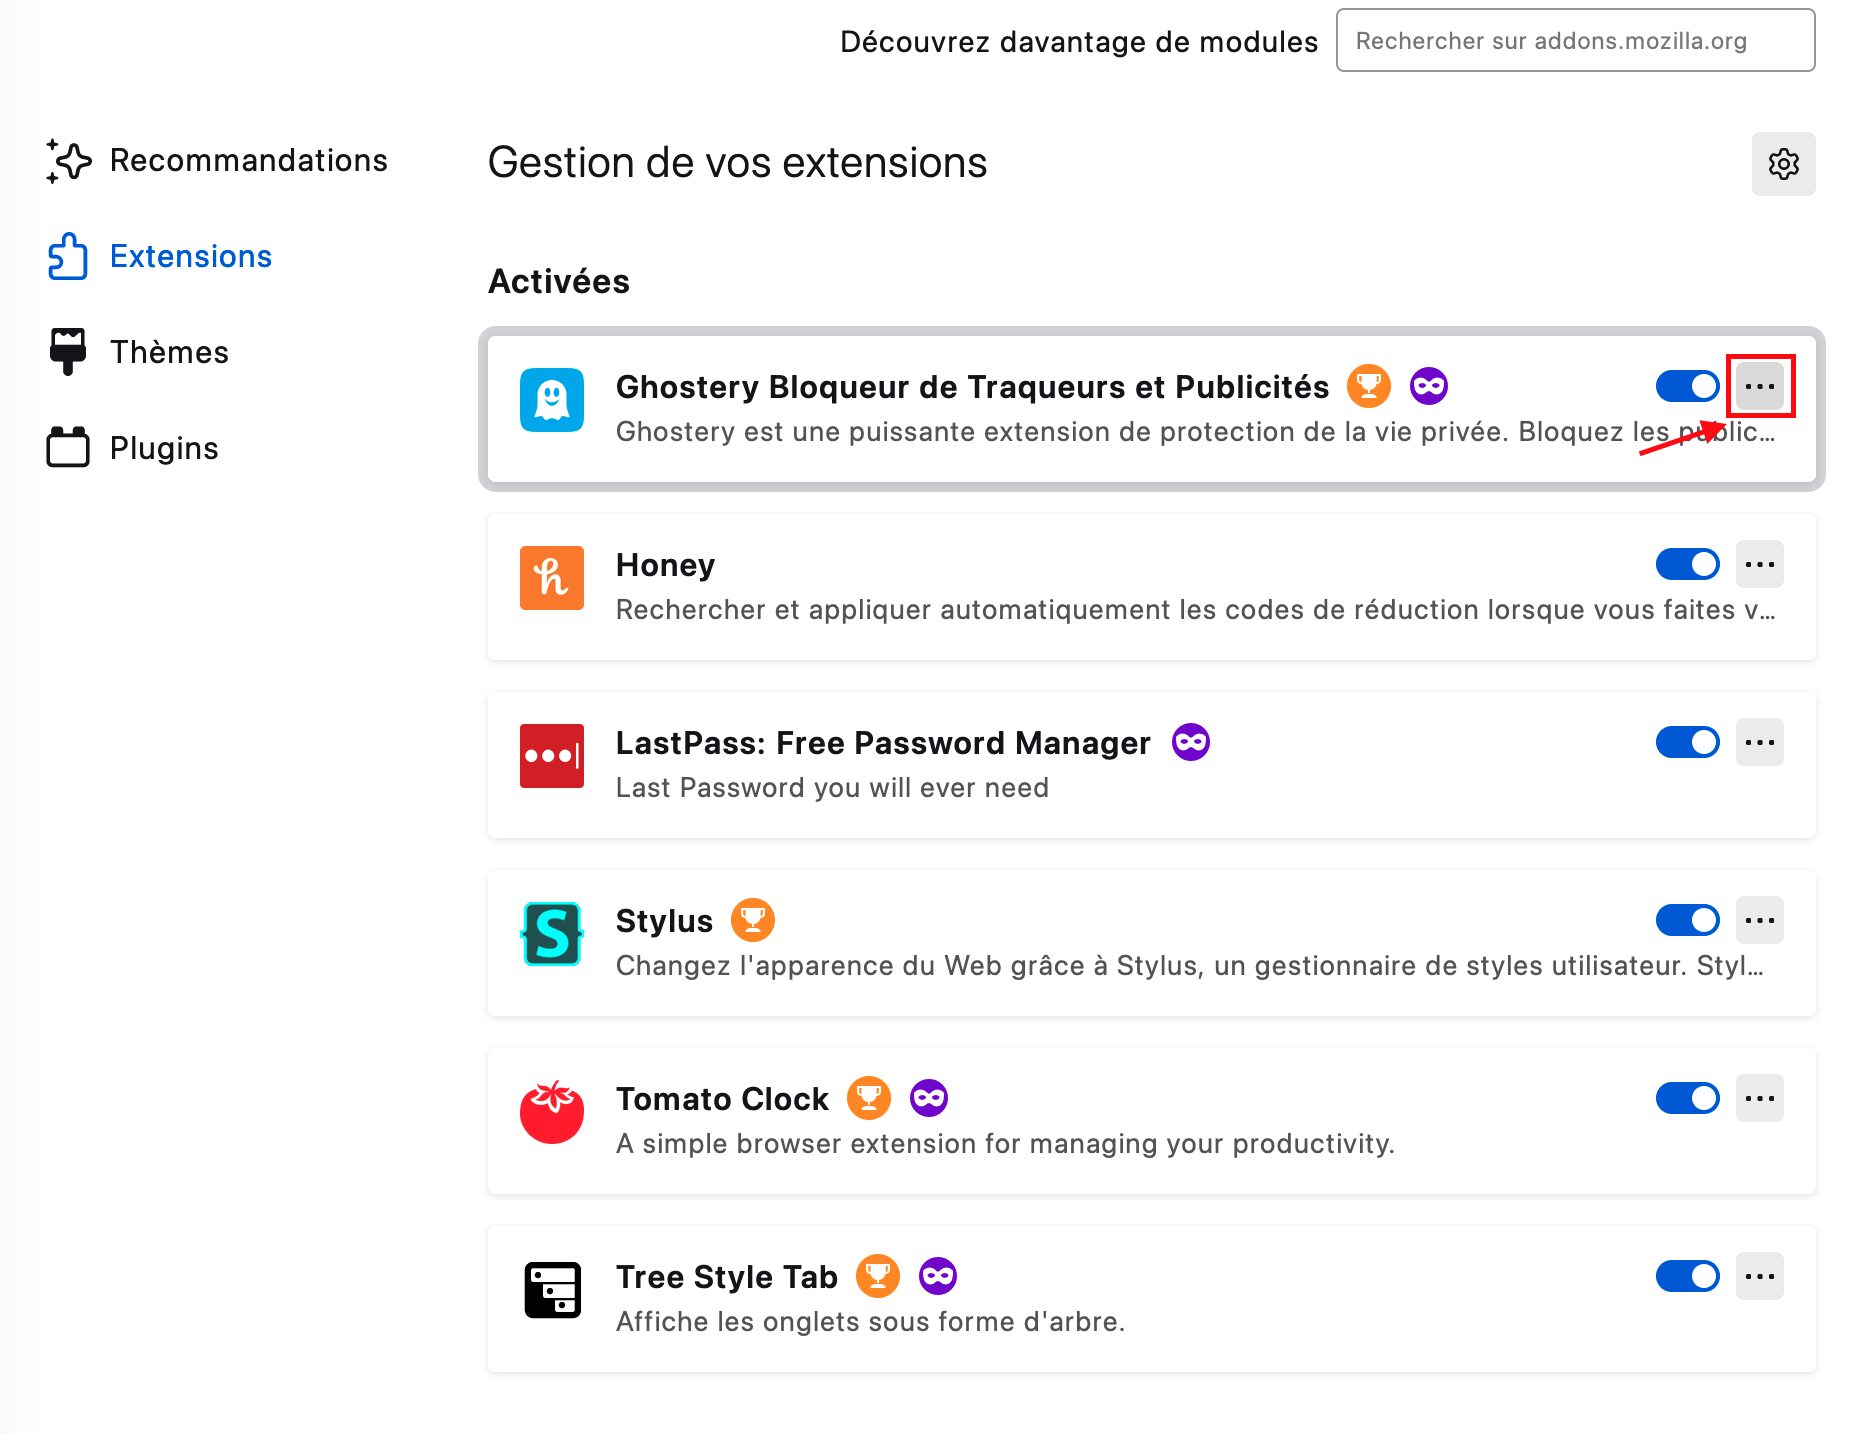Click Ghostery's orange recommended trophy badge
The width and height of the screenshot is (1850, 1434).
[1369, 386]
